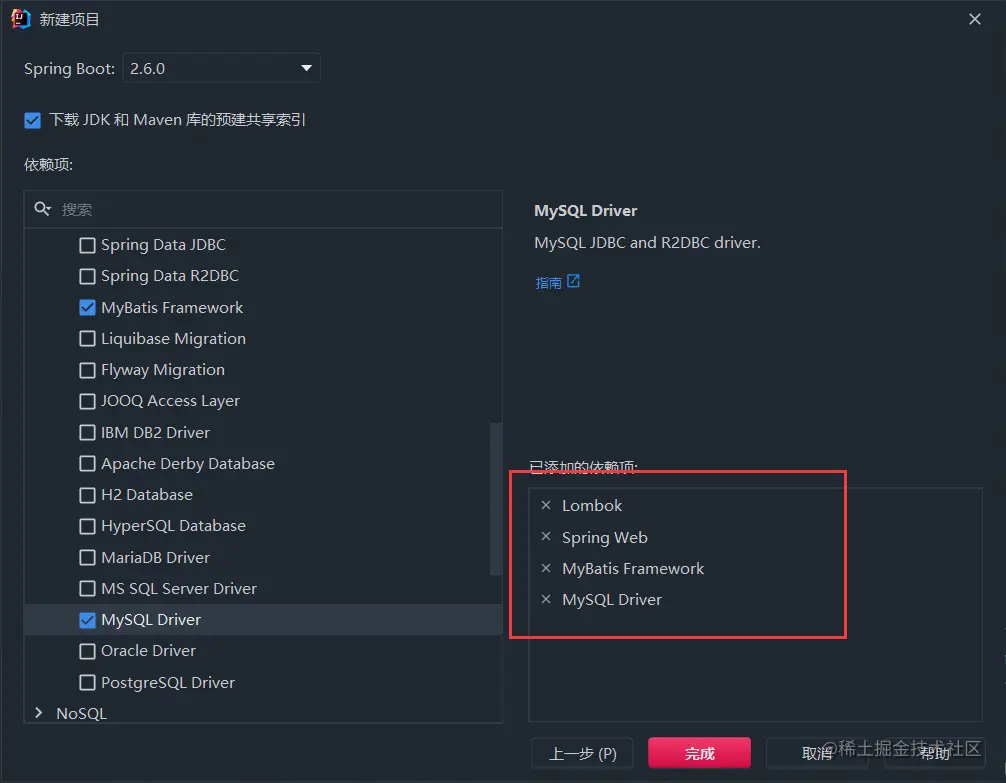Viewport: 1006px width, 783px height.
Task: Enable Liquibase Migration dependency
Action: (x=87, y=338)
